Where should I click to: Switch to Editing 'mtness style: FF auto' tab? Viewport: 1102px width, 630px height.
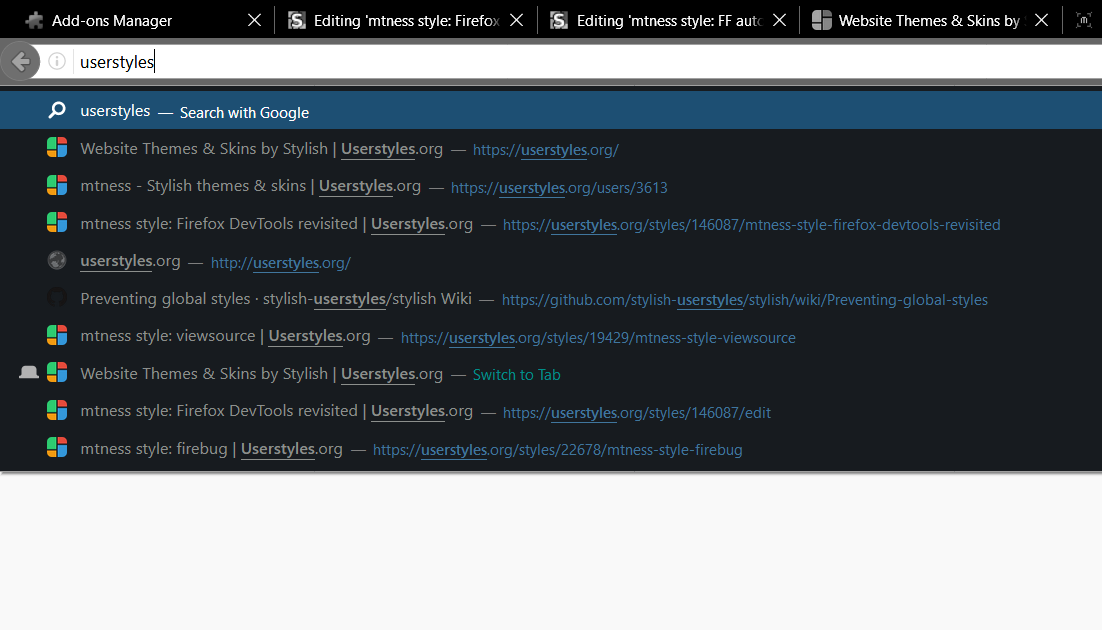(x=668, y=20)
